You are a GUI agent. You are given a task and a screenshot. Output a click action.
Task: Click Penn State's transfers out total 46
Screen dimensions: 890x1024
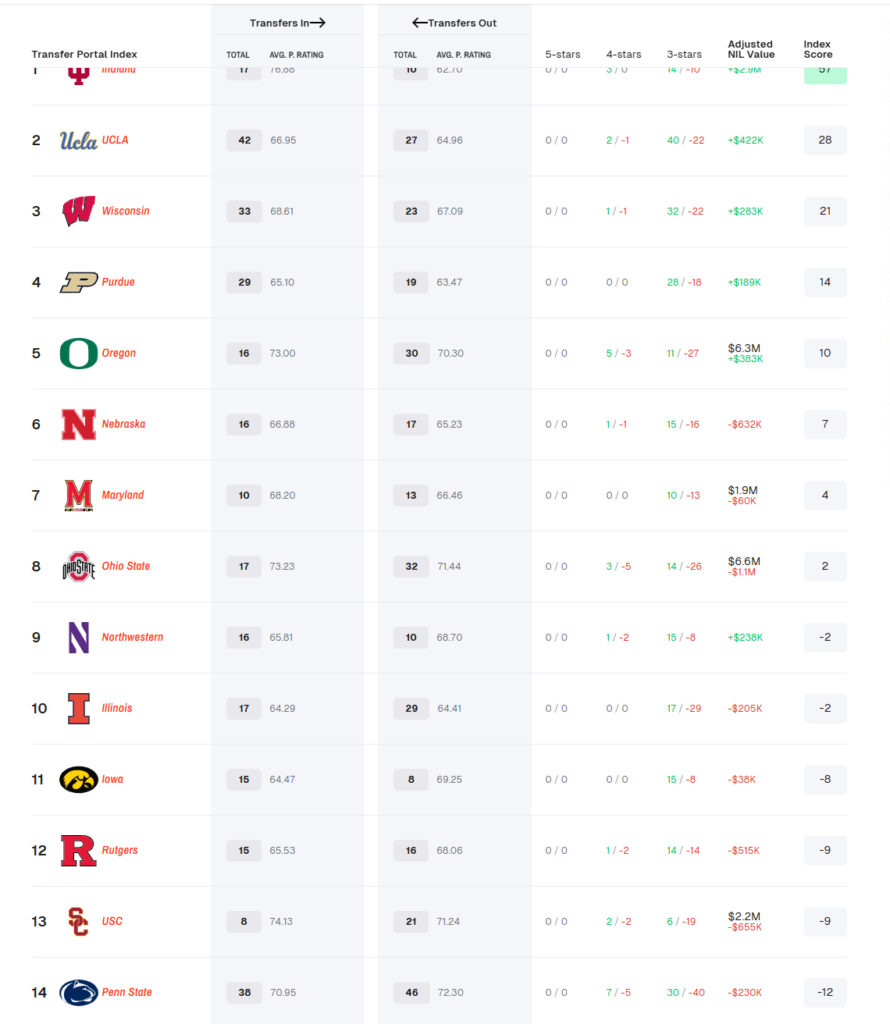click(x=411, y=992)
